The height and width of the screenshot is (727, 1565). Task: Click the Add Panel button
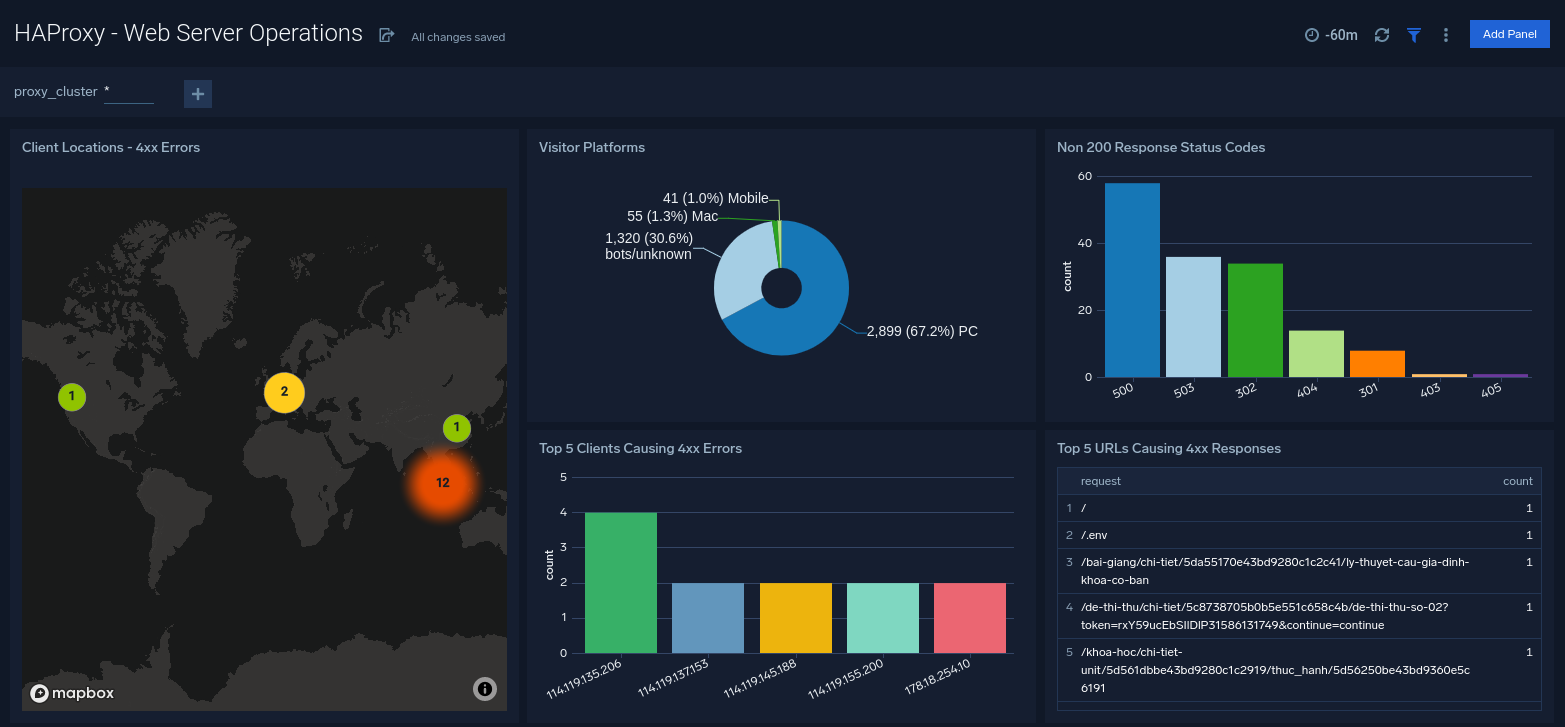[x=1509, y=34]
